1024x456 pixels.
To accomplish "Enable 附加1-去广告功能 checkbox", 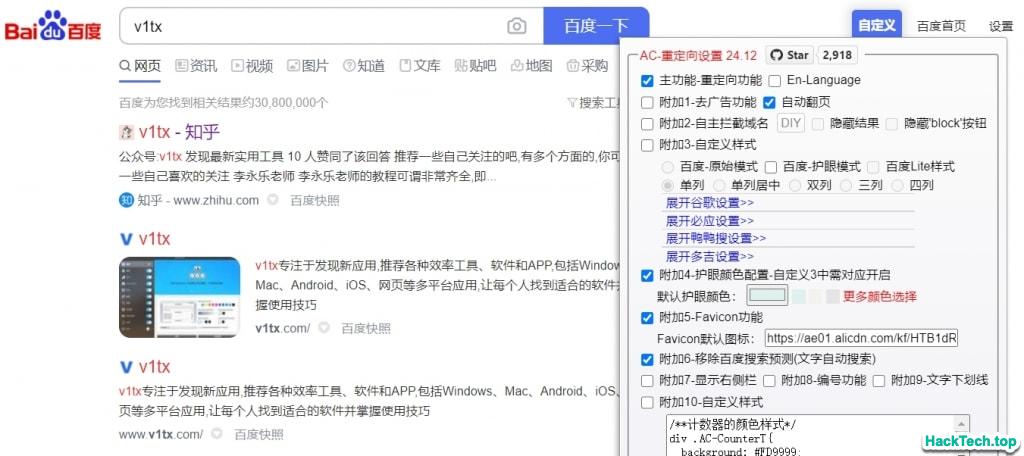I will click(x=647, y=103).
